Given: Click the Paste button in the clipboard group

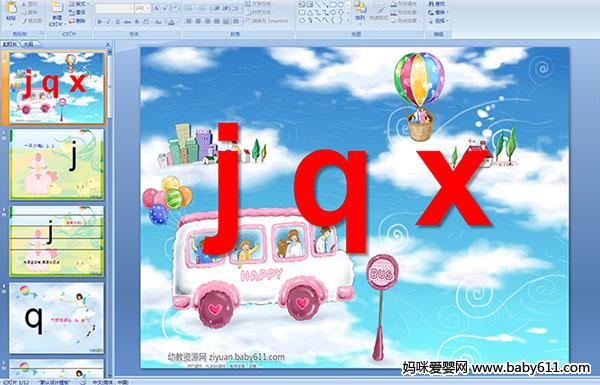Looking at the screenshot, I should (11, 13).
